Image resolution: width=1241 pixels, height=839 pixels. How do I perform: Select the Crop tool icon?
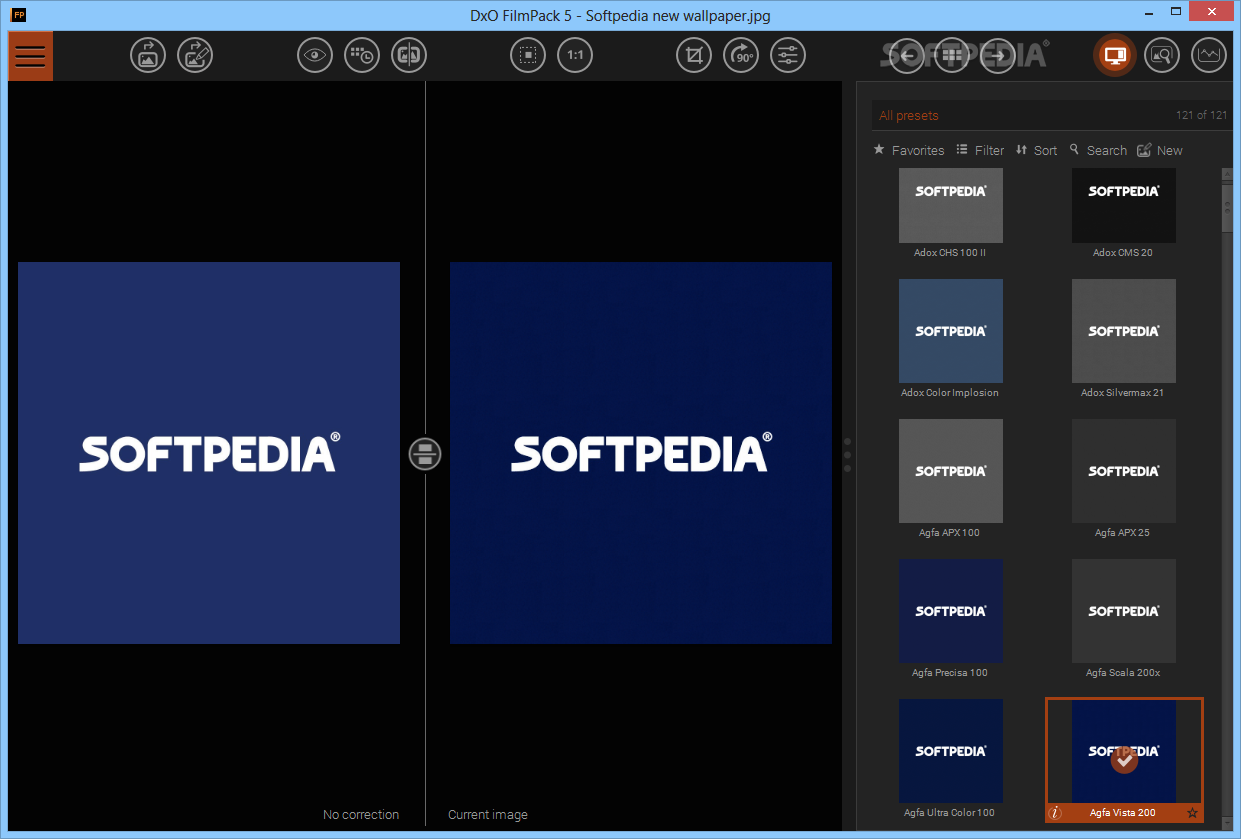[694, 55]
